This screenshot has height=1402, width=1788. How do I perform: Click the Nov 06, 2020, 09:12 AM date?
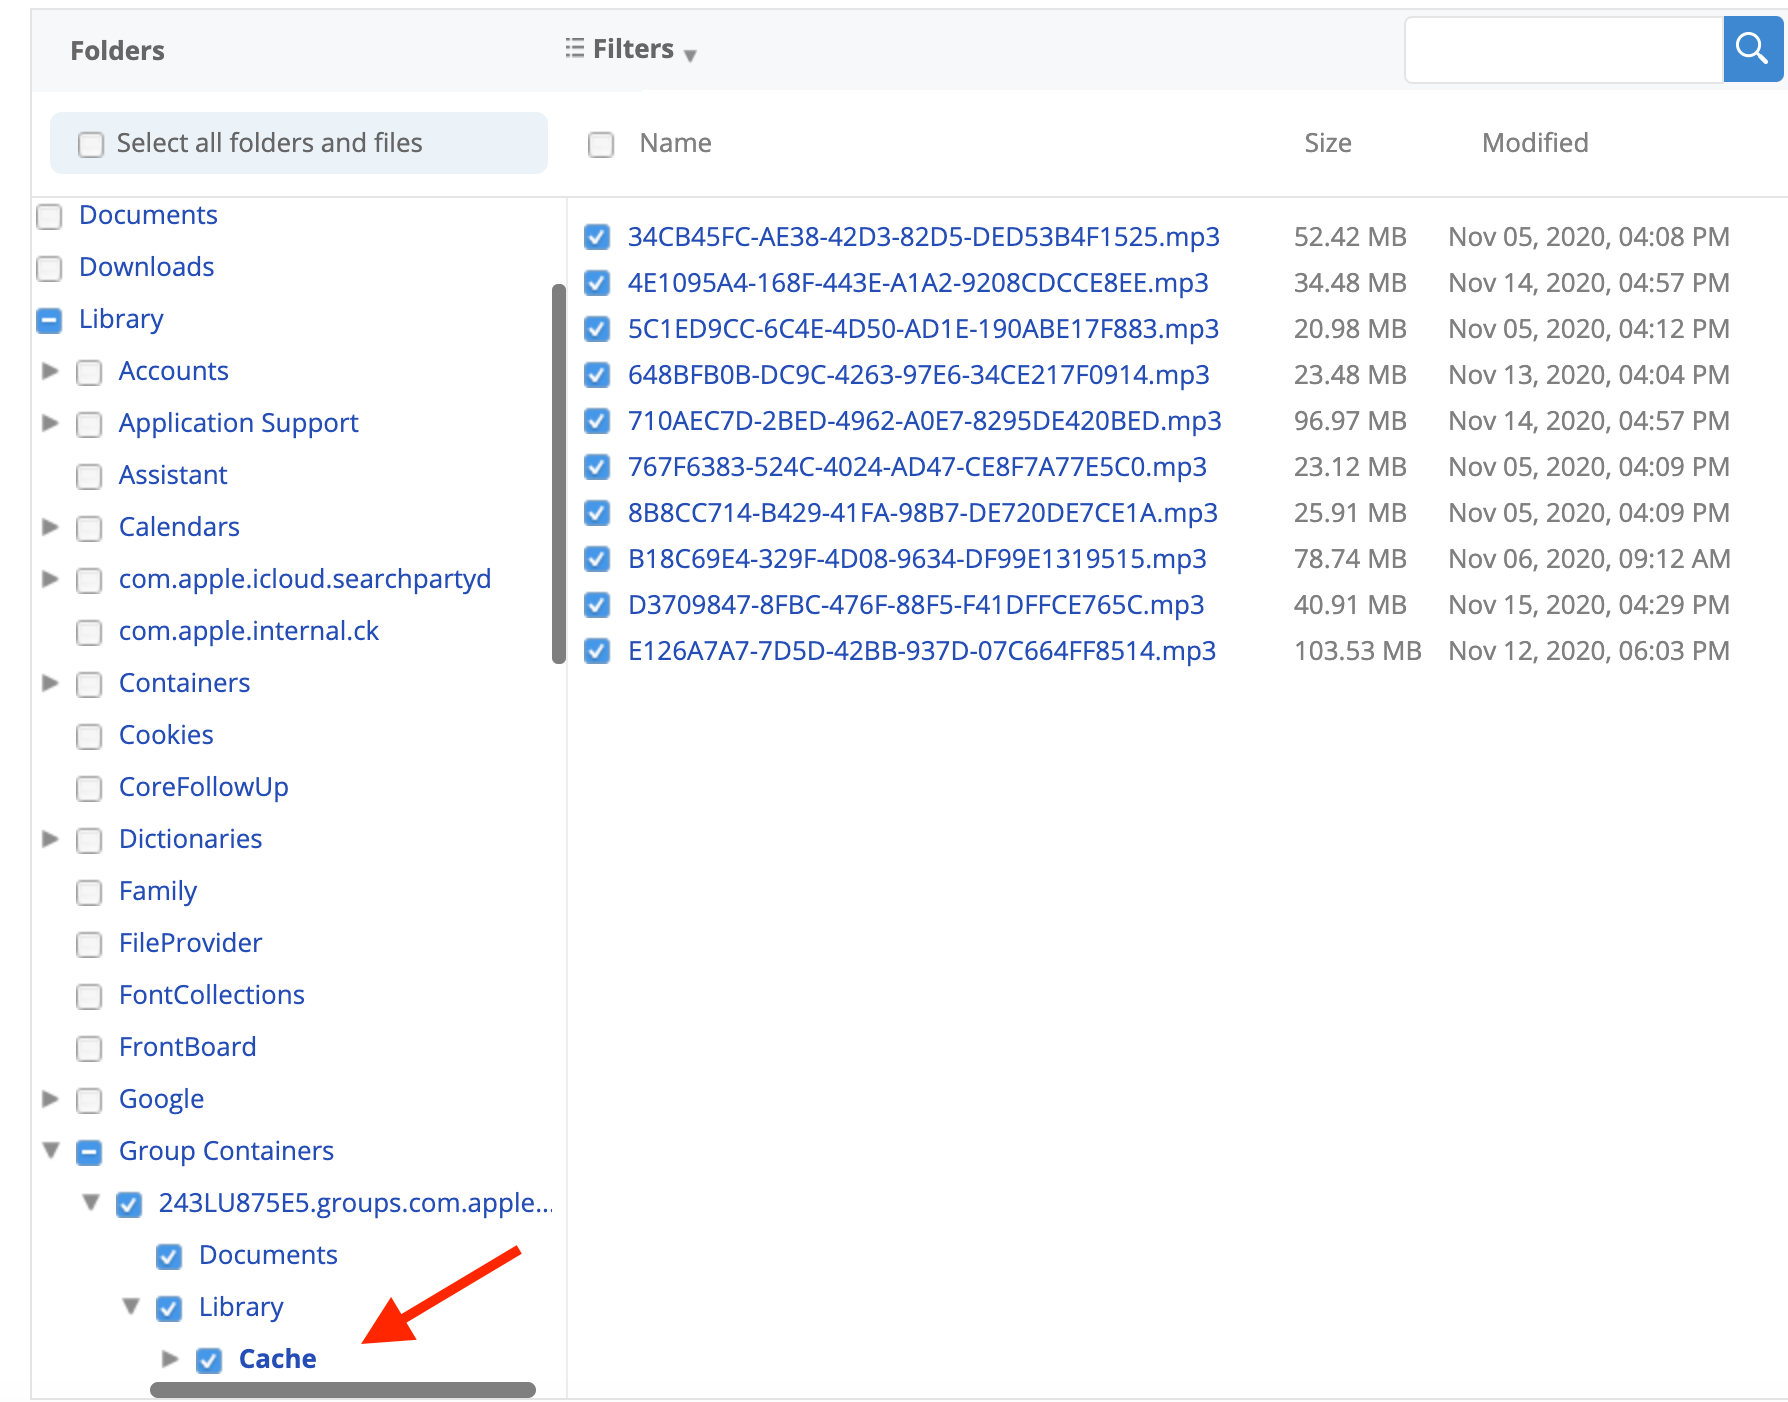[x=1589, y=559]
